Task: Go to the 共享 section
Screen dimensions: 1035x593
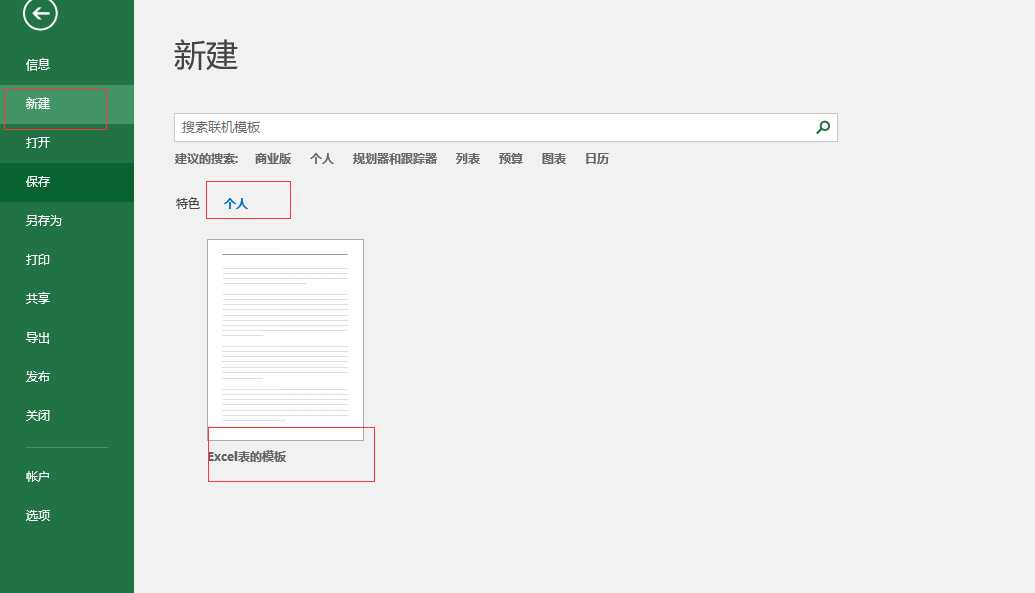Action: [67, 298]
